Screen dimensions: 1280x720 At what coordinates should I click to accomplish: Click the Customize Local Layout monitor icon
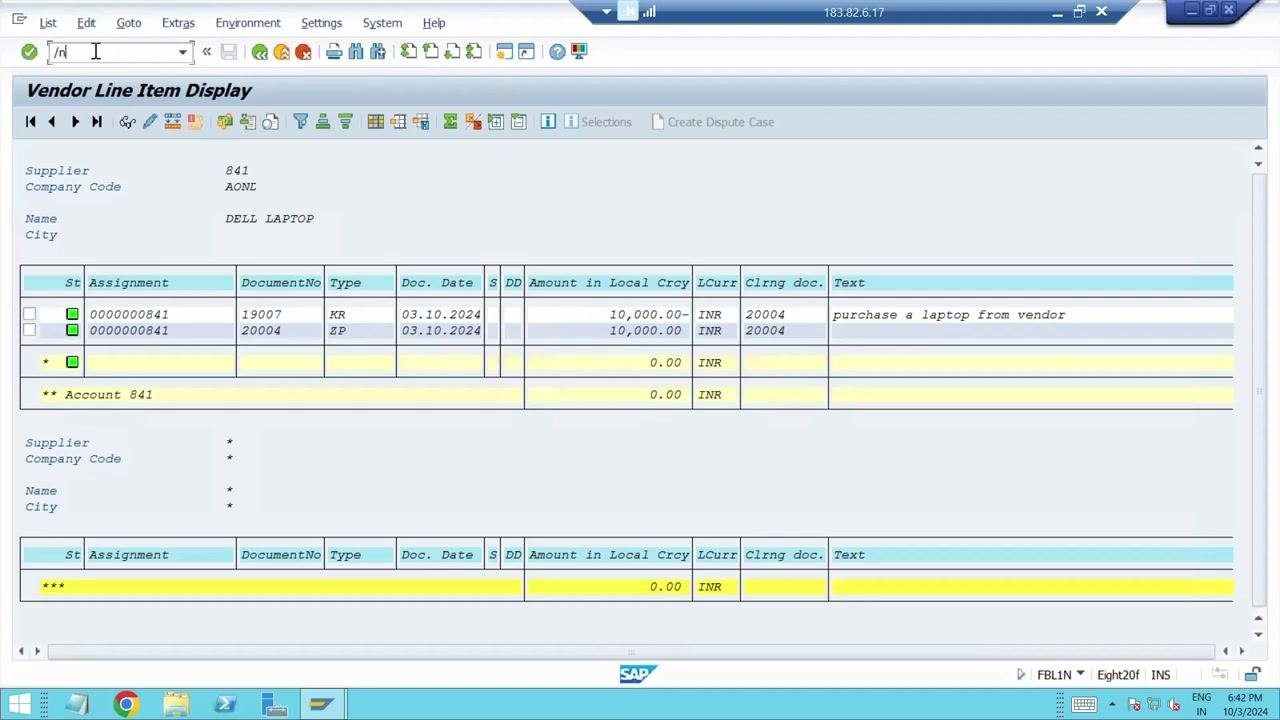pos(579,52)
